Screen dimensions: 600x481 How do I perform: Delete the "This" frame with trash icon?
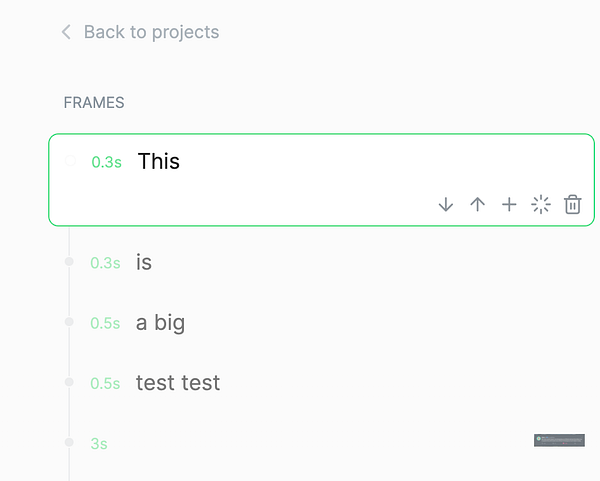[x=573, y=205]
